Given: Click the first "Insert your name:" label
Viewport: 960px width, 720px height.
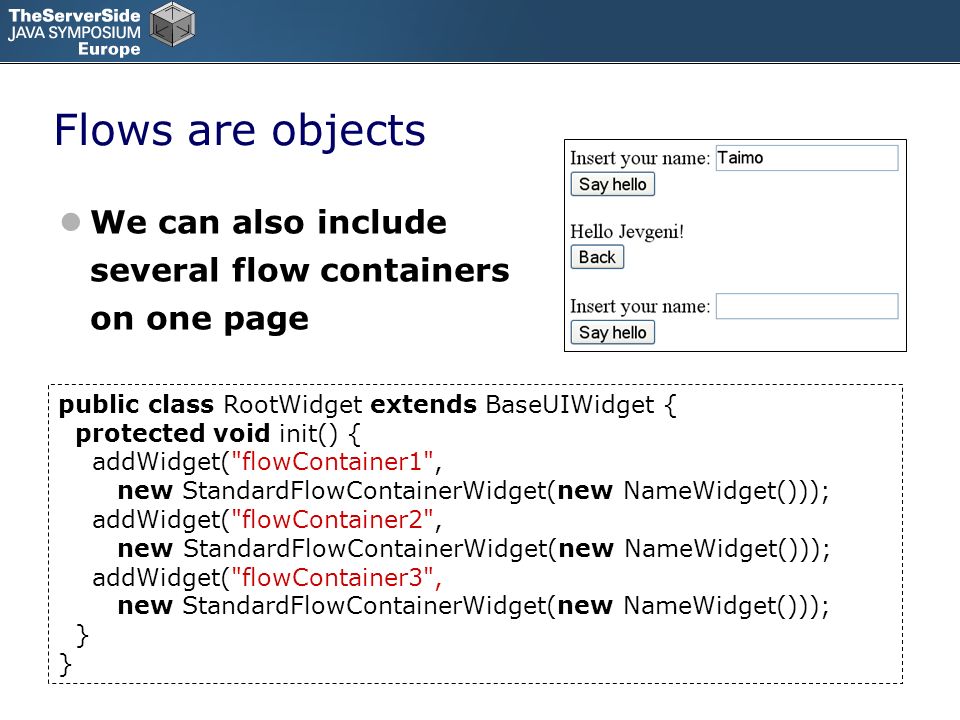Looking at the screenshot, I should [x=640, y=159].
